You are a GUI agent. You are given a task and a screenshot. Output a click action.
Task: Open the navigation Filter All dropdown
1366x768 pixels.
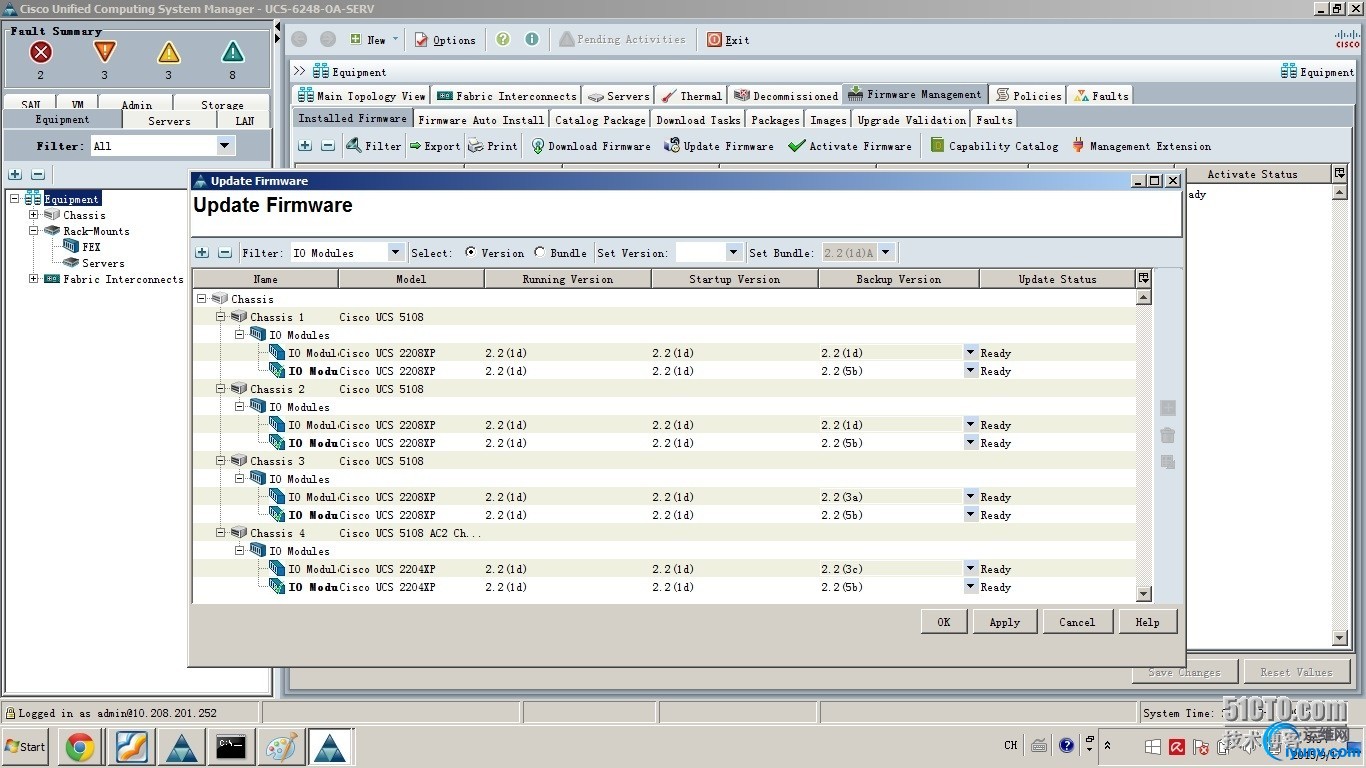[225, 146]
